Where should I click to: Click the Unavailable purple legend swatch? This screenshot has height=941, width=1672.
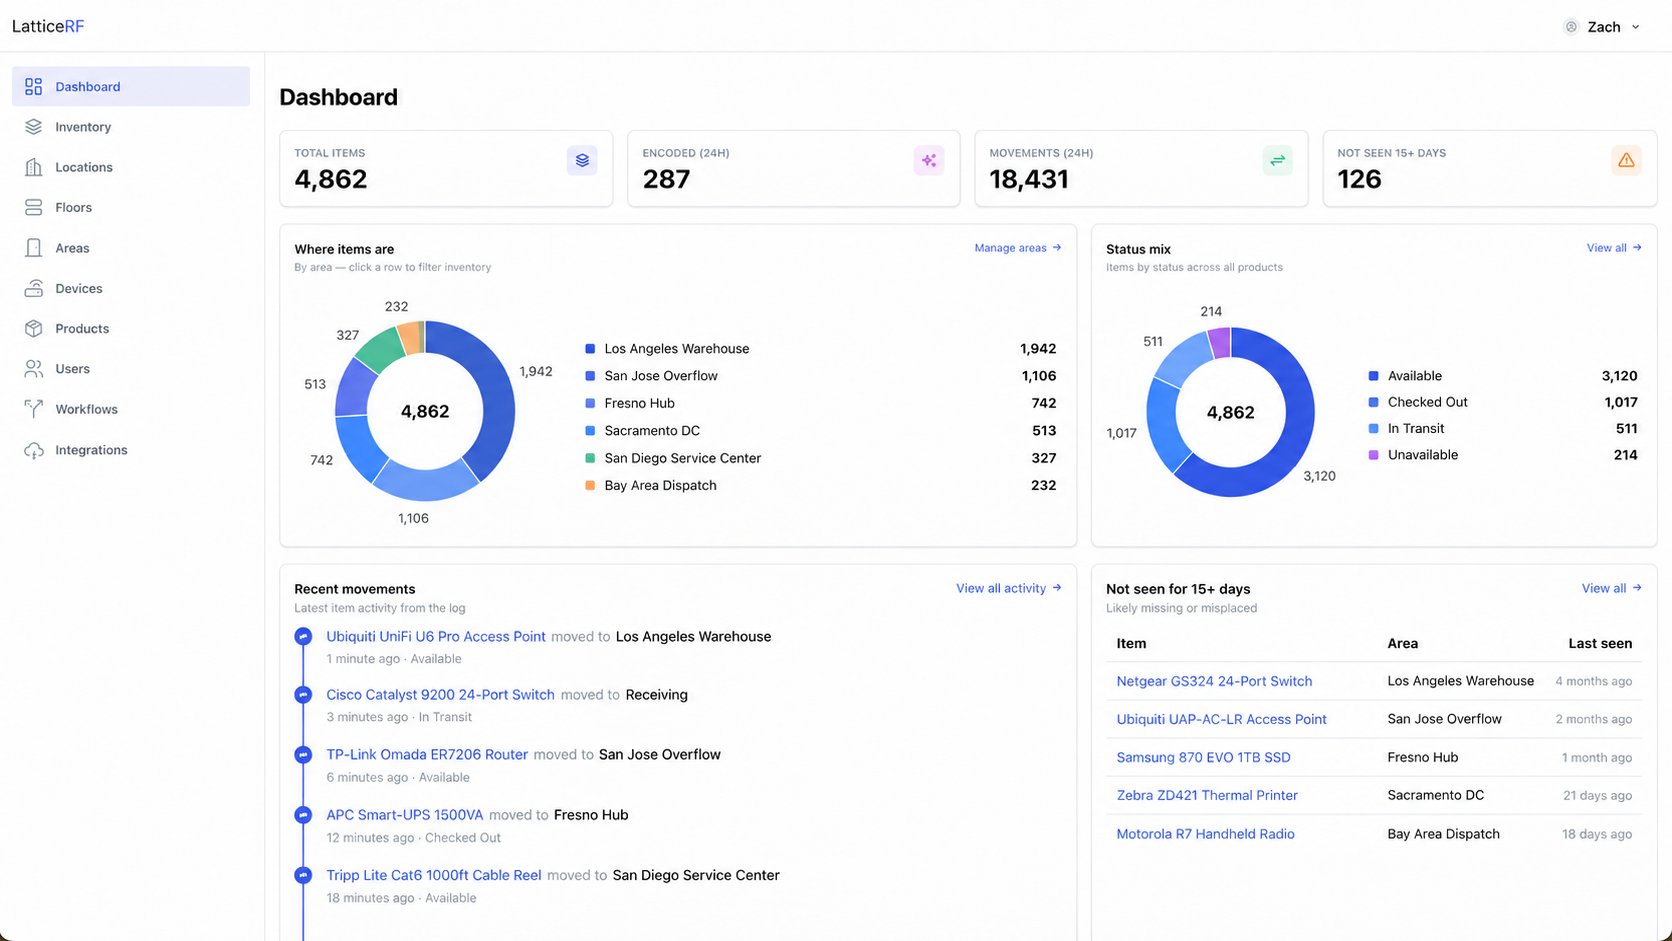(1373, 455)
